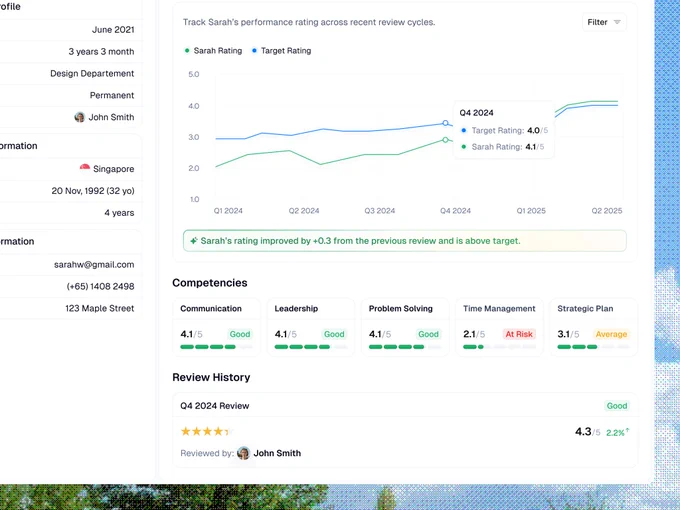This screenshot has width=680, height=510.
Task: Click the Good badge on Leadership
Action: [x=334, y=334]
